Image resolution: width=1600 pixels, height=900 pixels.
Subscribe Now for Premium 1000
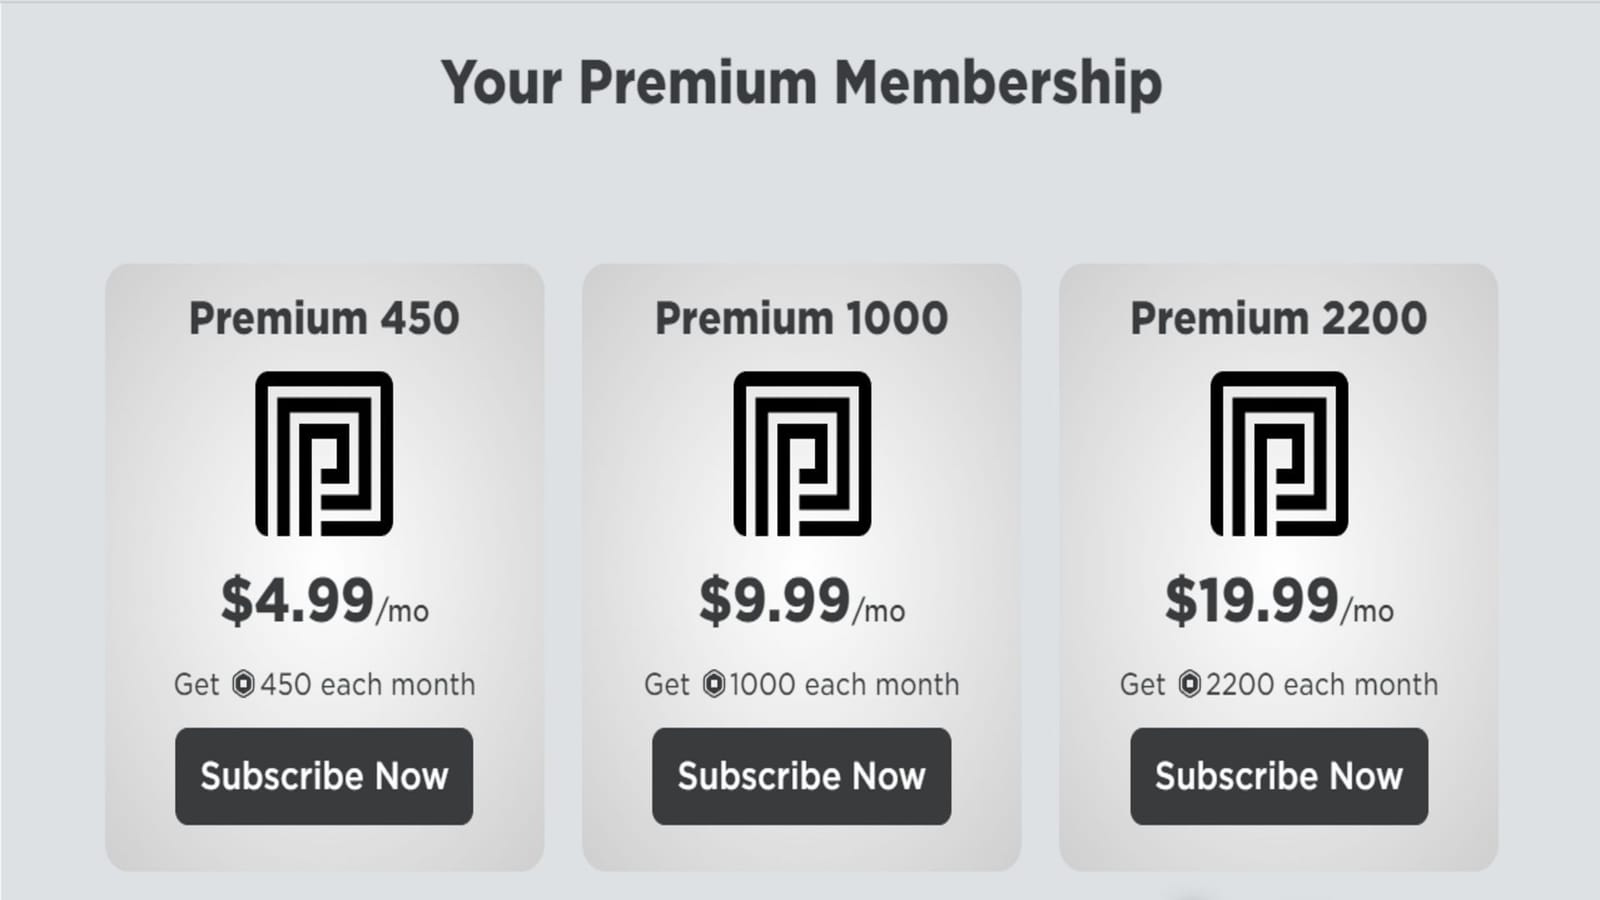800,776
